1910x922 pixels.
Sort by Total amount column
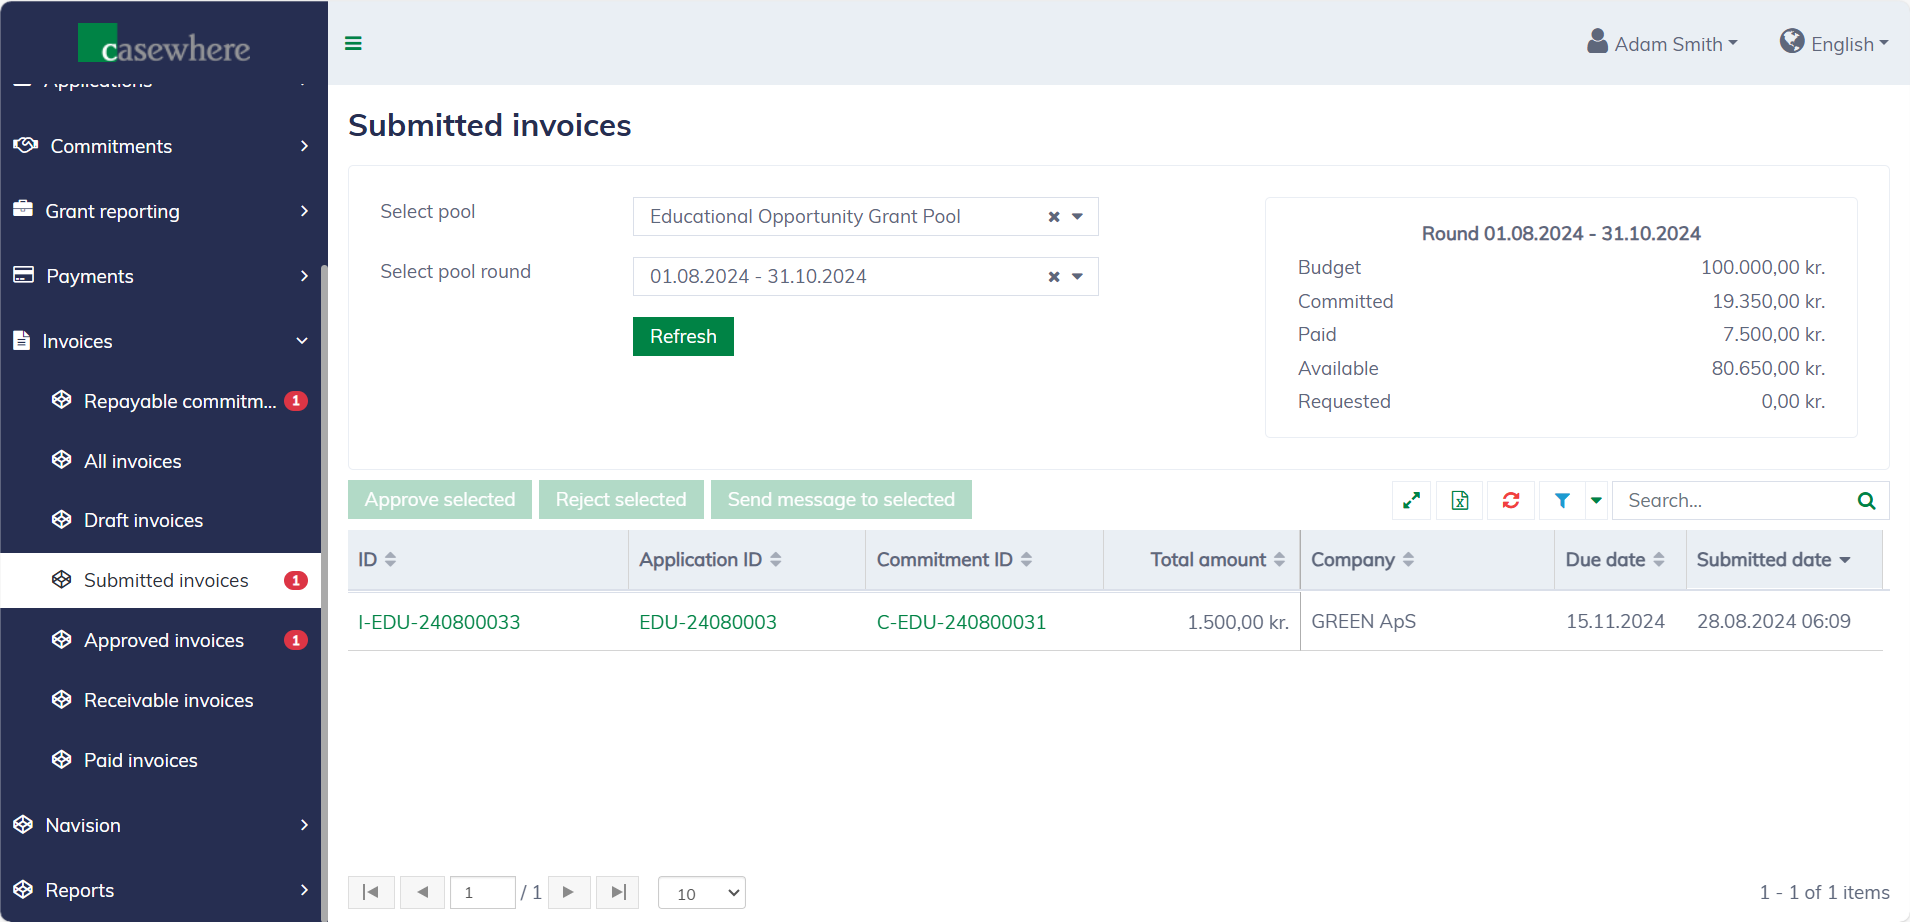(x=1279, y=560)
